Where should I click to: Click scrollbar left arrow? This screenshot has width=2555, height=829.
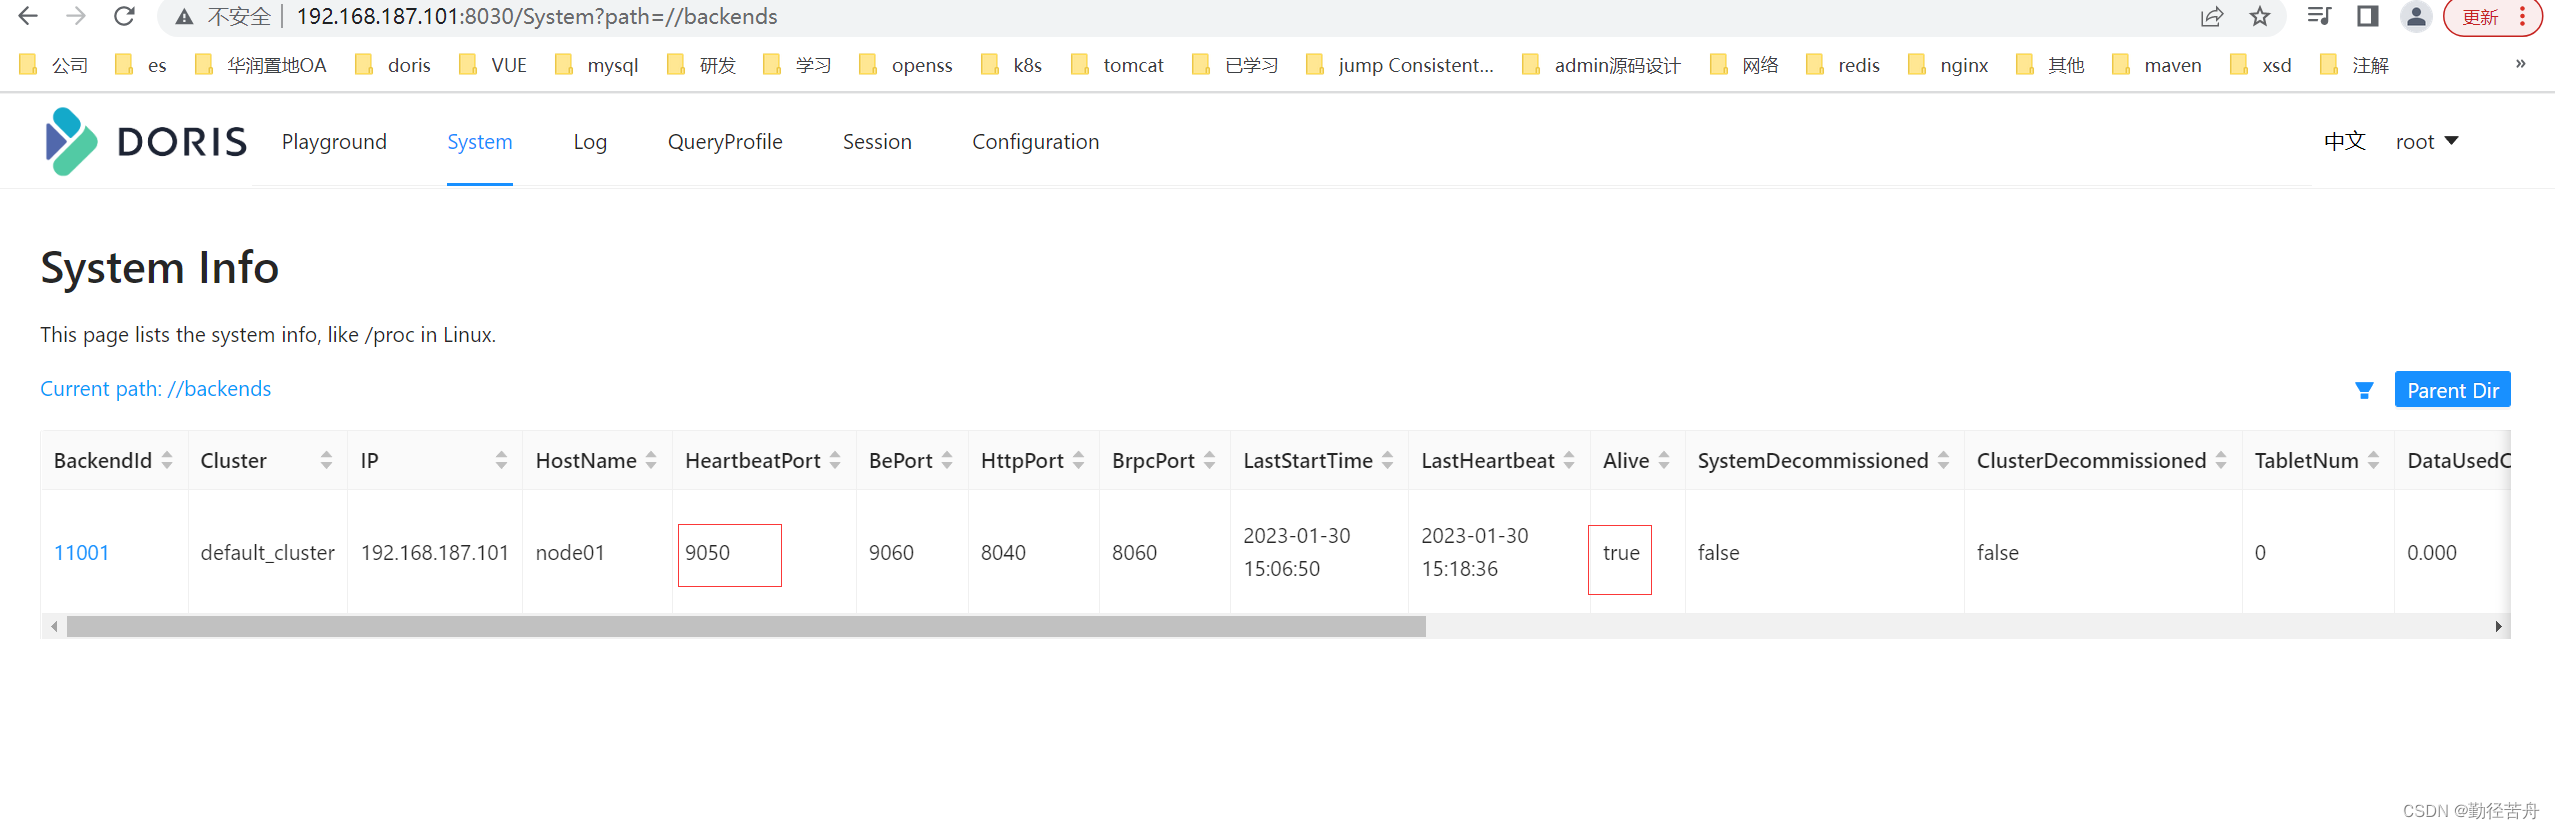(54, 627)
